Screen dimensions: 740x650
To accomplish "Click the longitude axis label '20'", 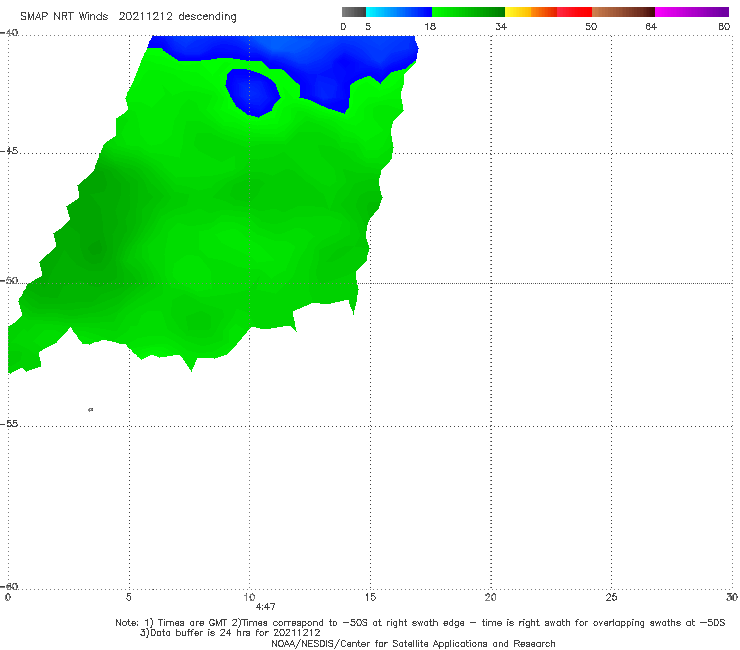I will click(x=491, y=597).
